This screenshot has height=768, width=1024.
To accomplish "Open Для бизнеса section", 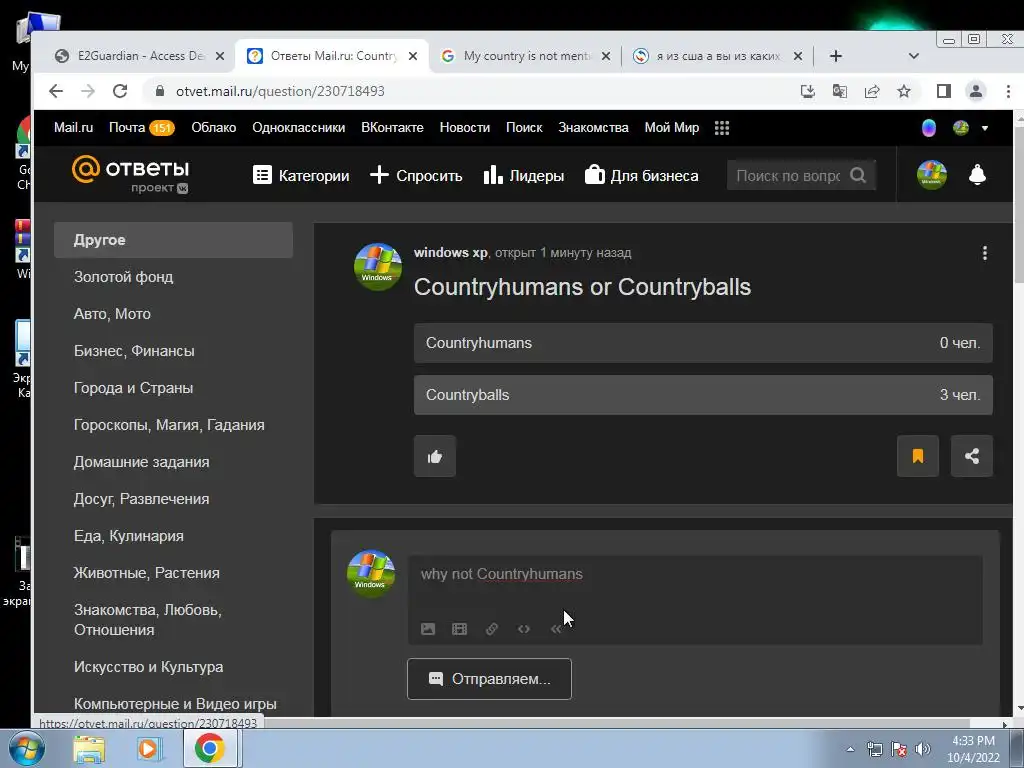I will coord(642,175).
